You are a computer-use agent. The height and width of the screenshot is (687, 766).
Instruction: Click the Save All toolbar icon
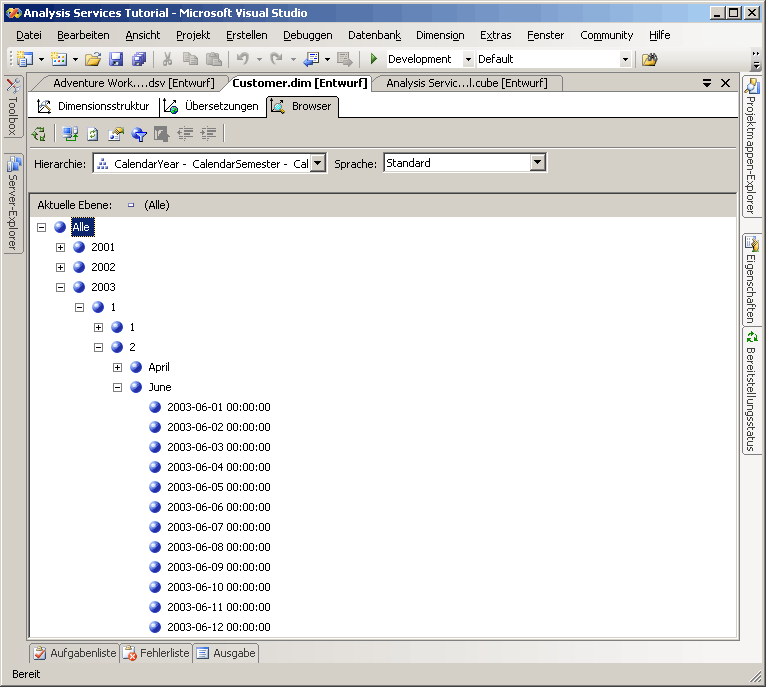point(138,60)
